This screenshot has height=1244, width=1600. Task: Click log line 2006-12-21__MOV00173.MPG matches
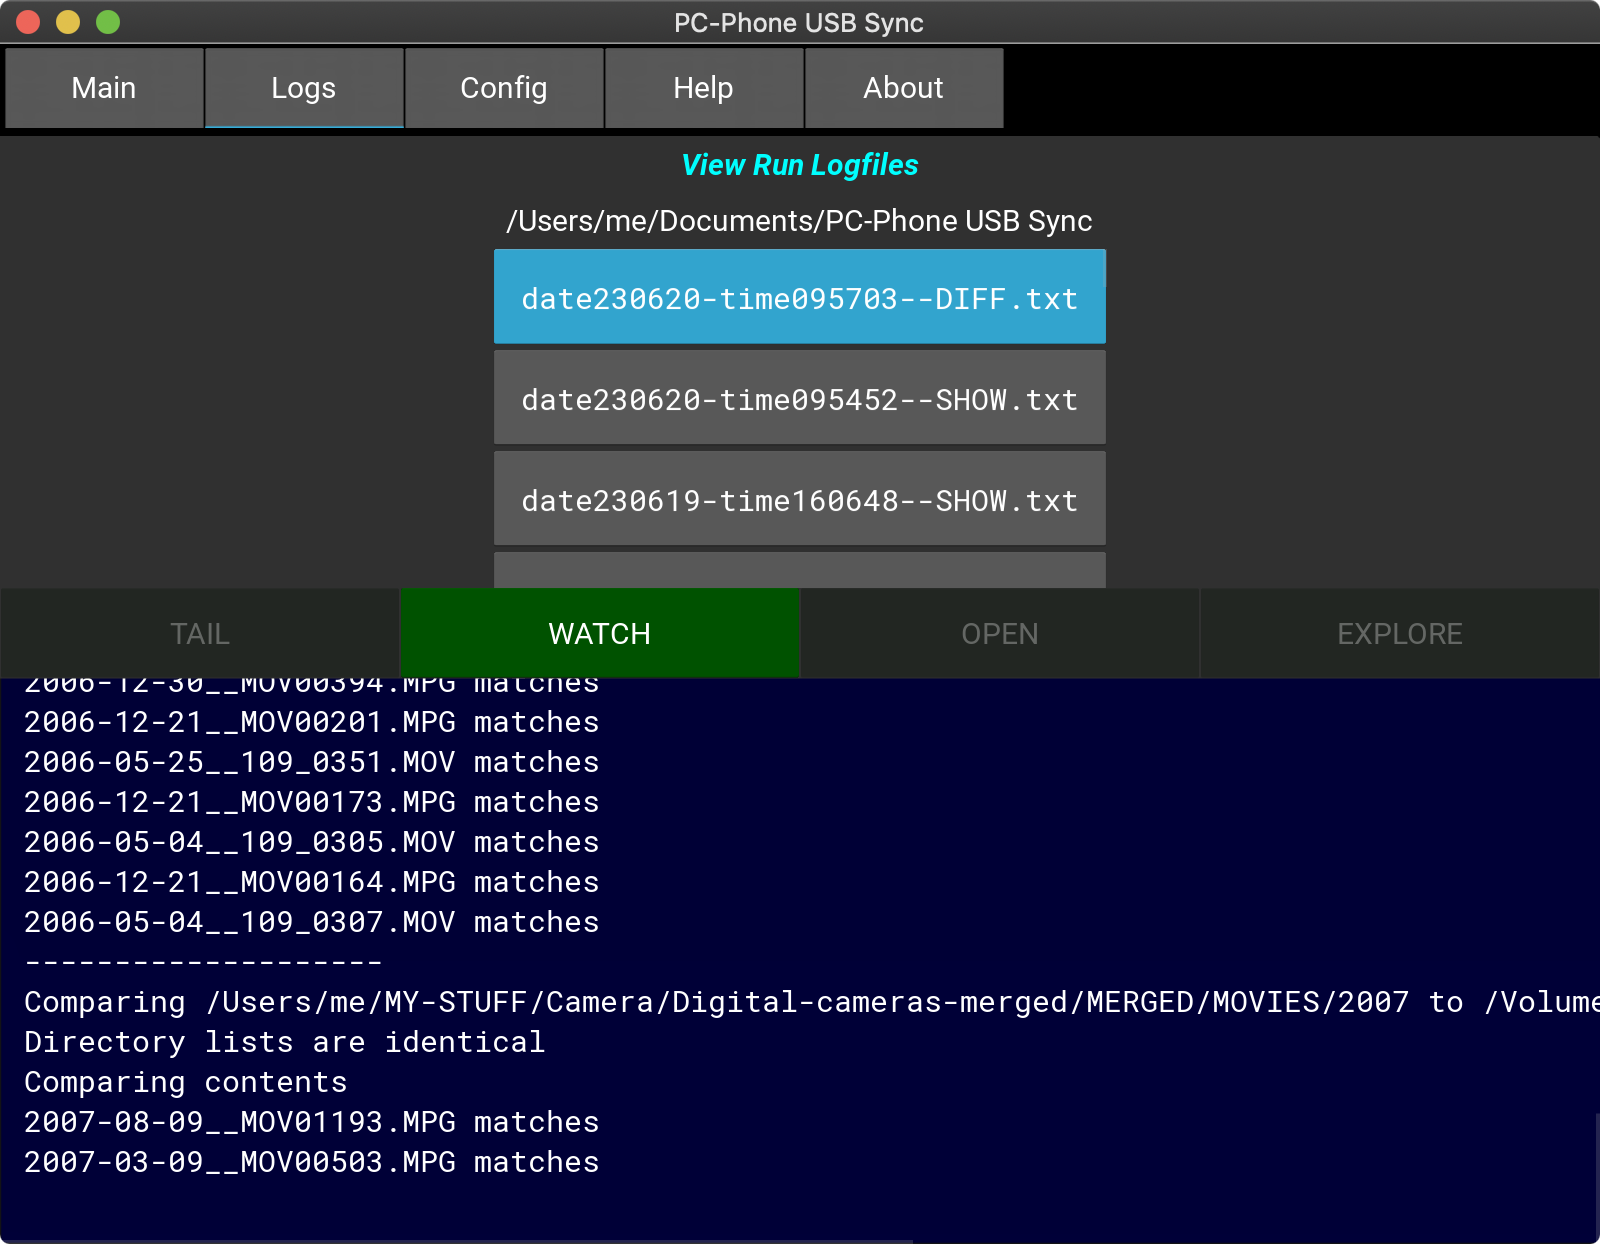click(312, 802)
